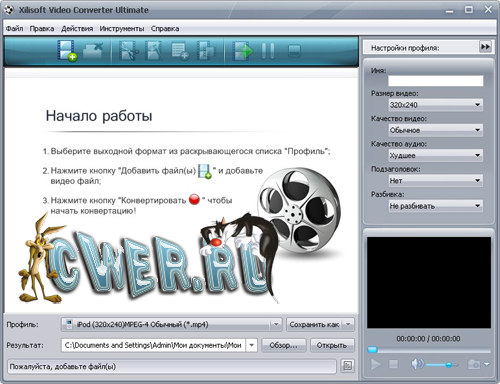Click the Имя text input field
Screen dimensions: 500x384
point(436,81)
